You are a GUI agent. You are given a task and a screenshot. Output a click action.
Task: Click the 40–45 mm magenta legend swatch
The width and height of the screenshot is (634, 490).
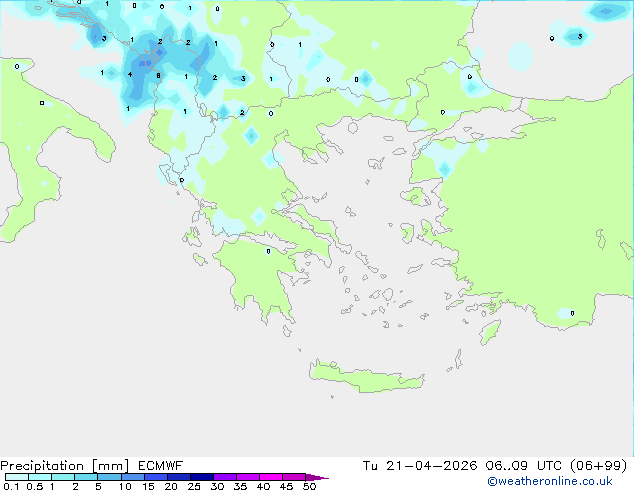(x=271, y=477)
